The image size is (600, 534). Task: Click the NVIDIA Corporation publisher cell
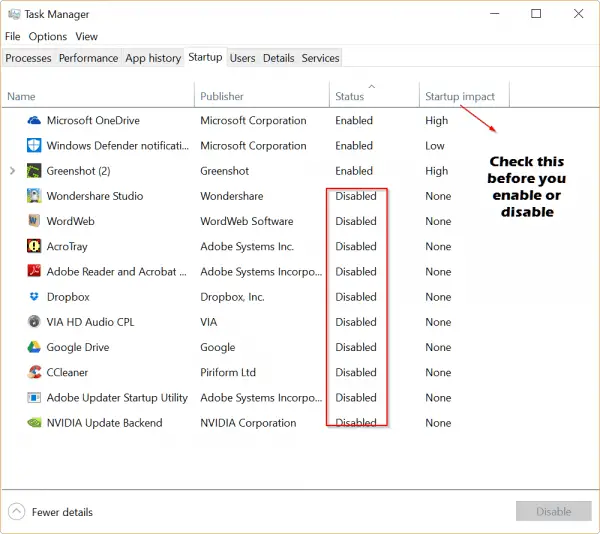248,423
